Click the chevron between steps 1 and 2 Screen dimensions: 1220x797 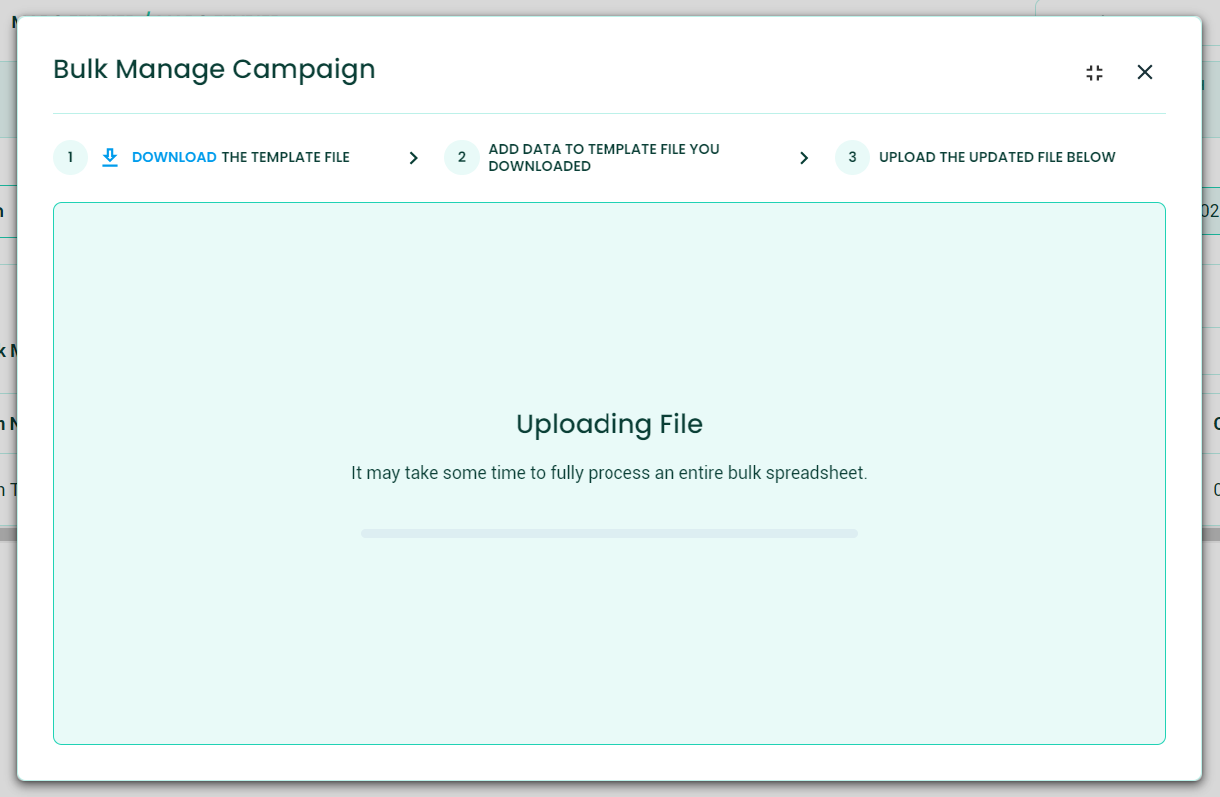[413, 157]
